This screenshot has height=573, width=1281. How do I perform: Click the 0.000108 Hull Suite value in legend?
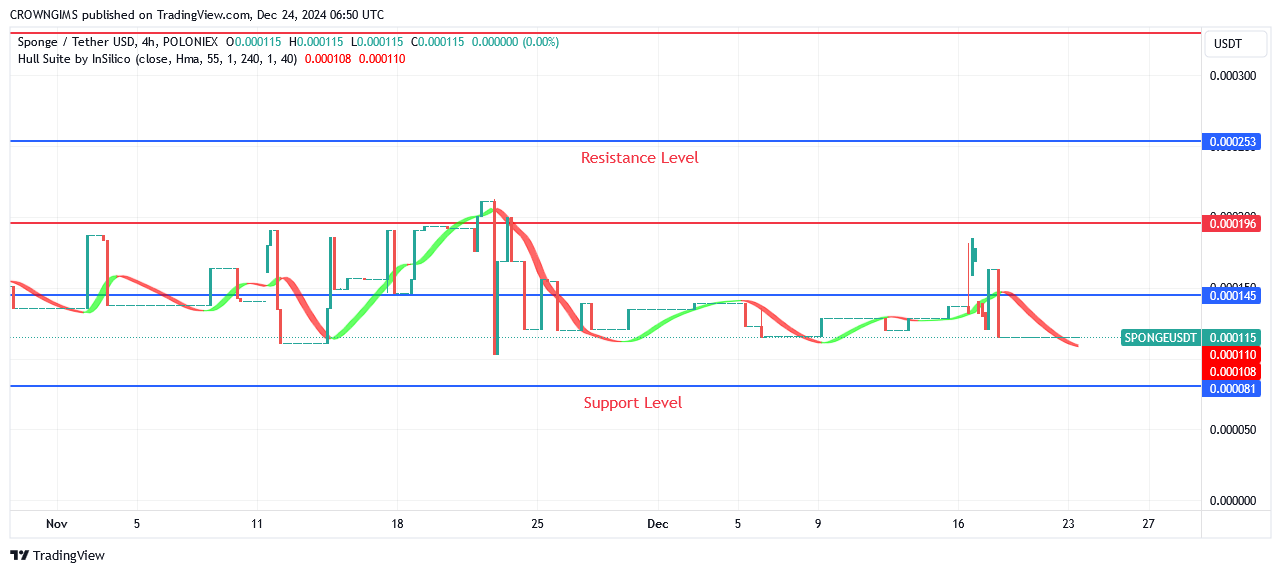pyautogui.click(x=327, y=58)
